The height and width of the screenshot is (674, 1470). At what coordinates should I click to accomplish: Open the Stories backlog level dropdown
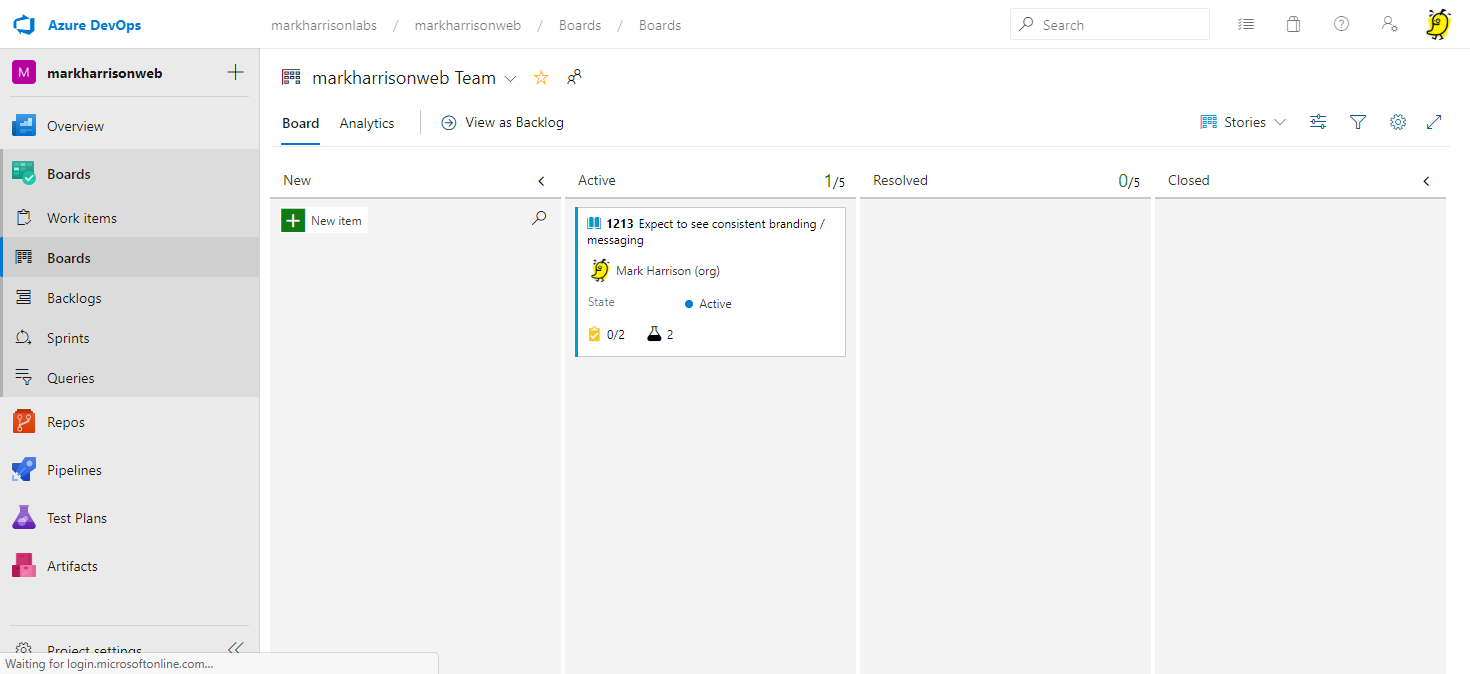coord(1243,122)
